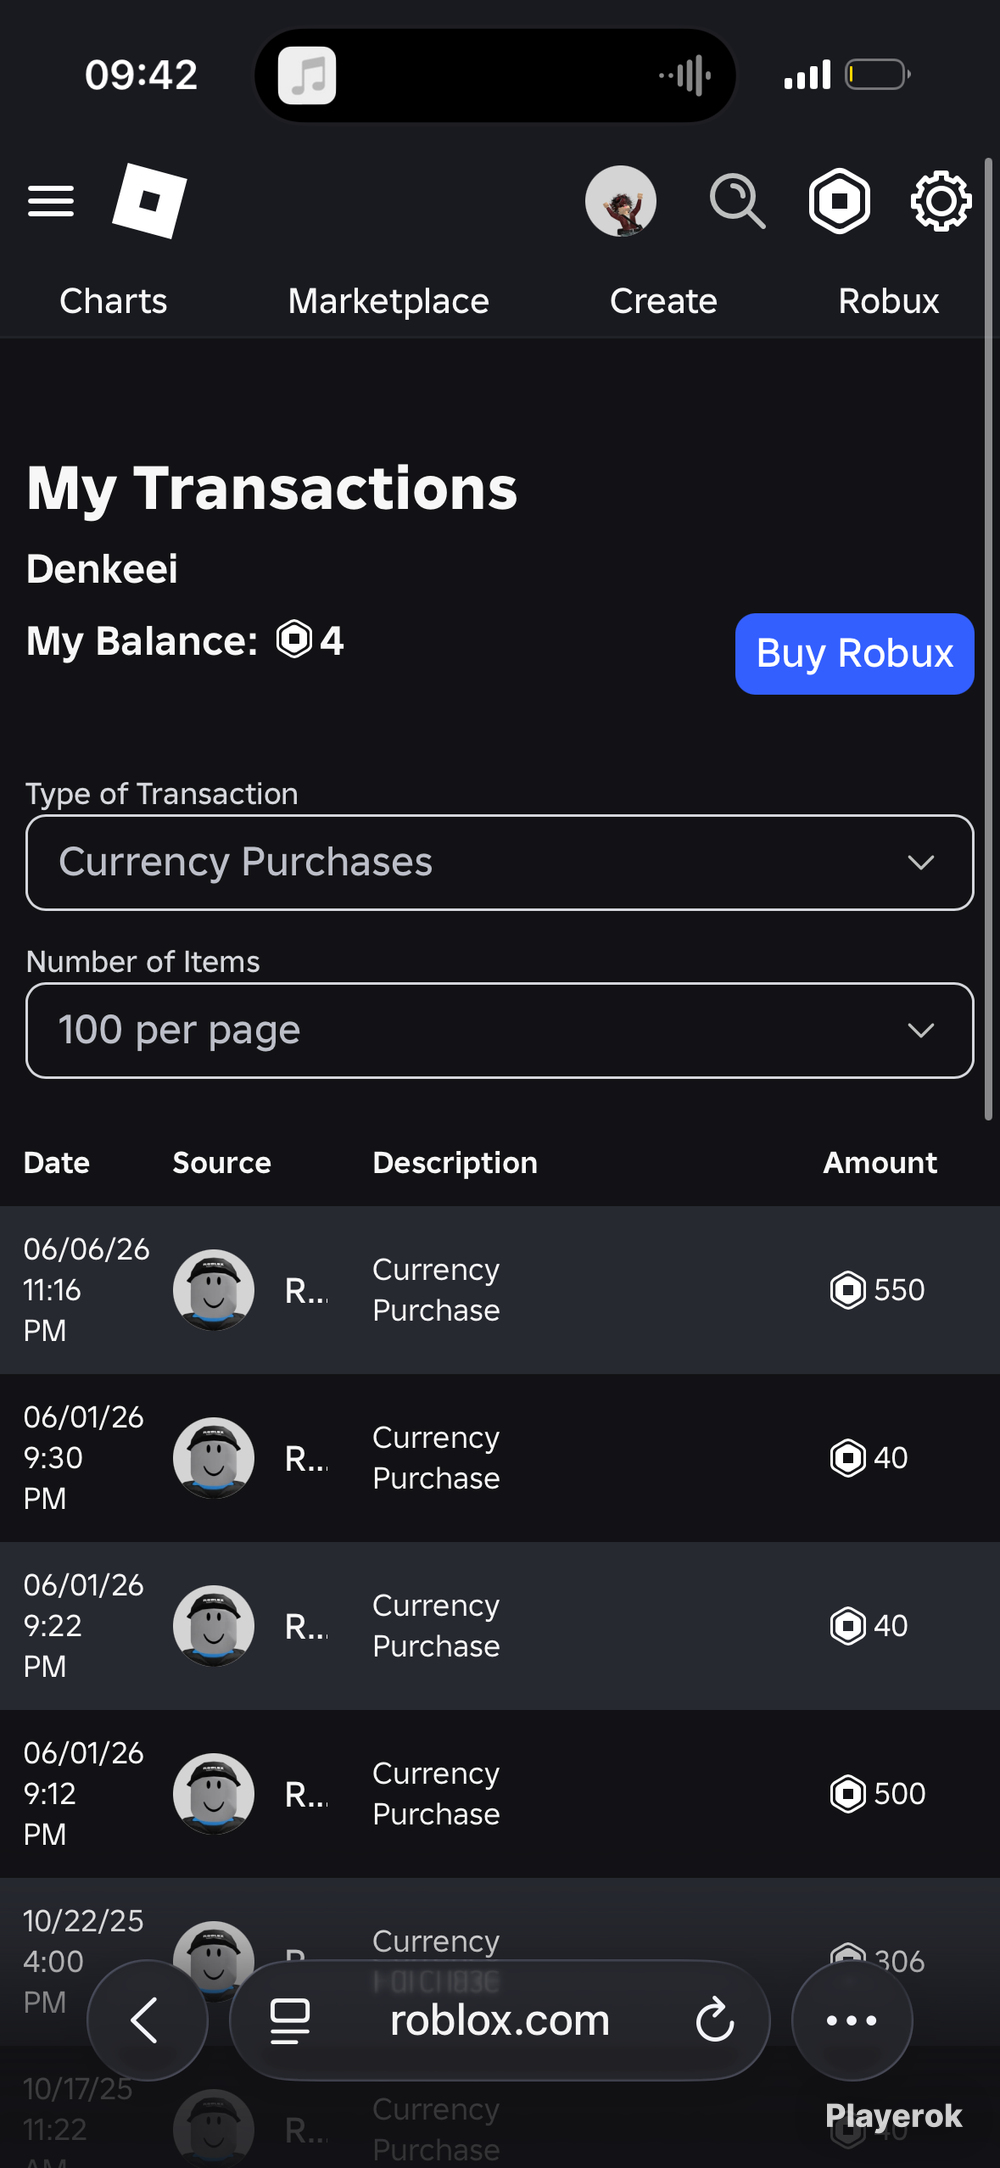
Task: Go to the Charts tab
Action: [113, 301]
